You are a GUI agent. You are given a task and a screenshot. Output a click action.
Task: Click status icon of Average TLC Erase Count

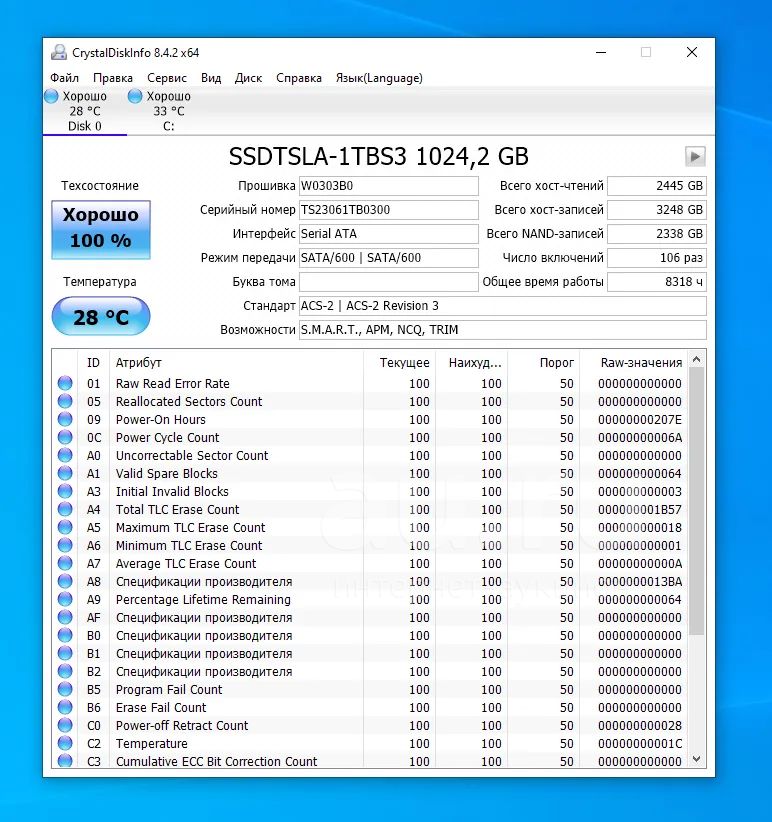(x=65, y=563)
